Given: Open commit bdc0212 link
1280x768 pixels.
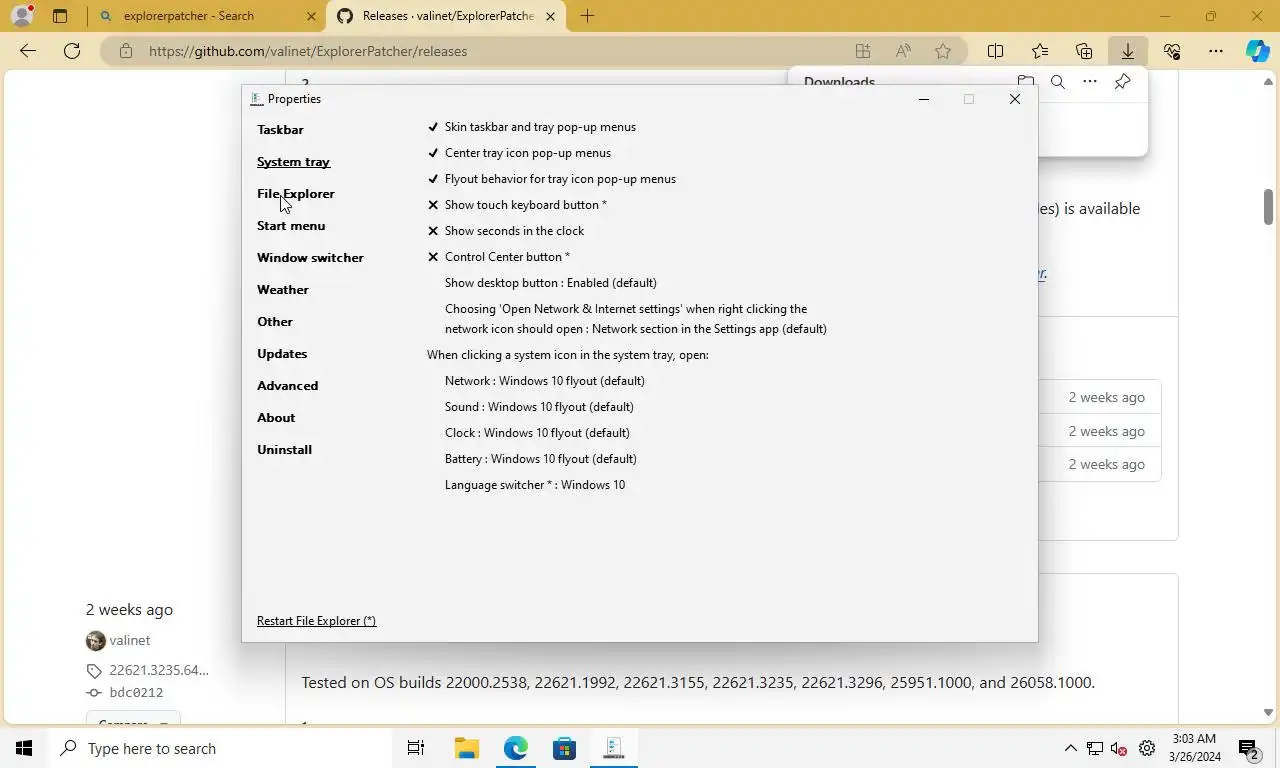Looking at the screenshot, I should click(x=136, y=692).
